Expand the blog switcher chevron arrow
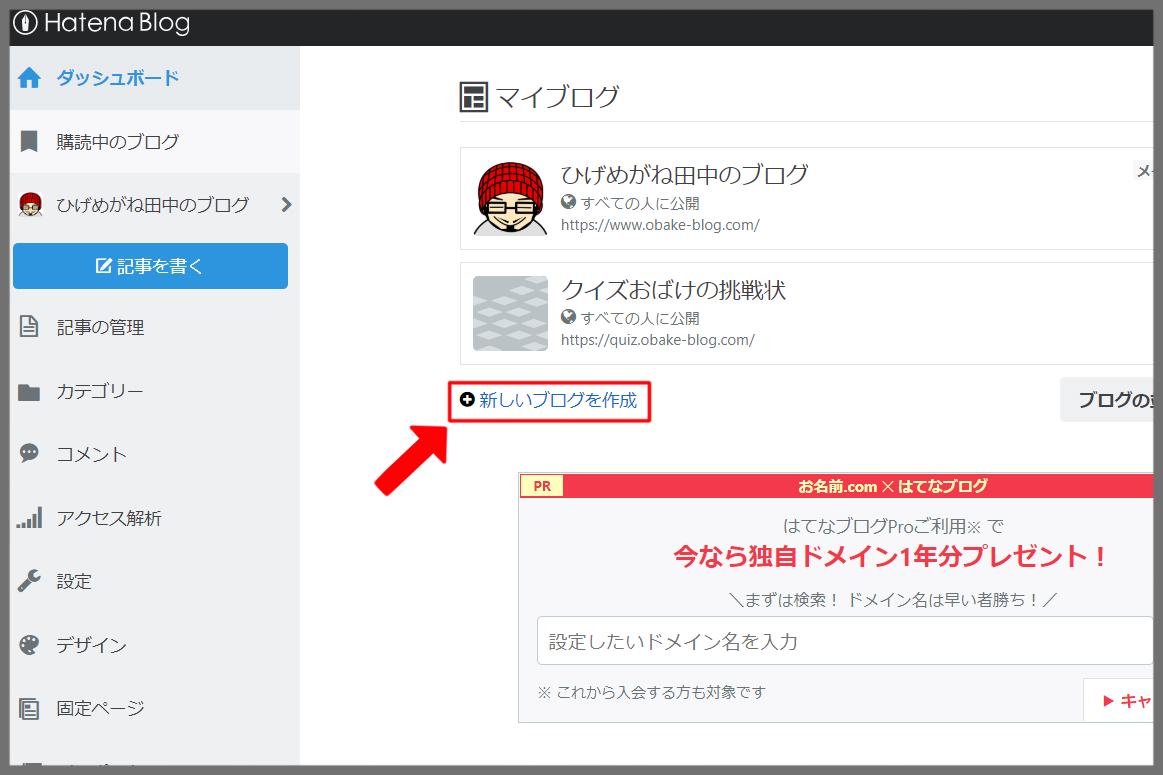 [286, 205]
